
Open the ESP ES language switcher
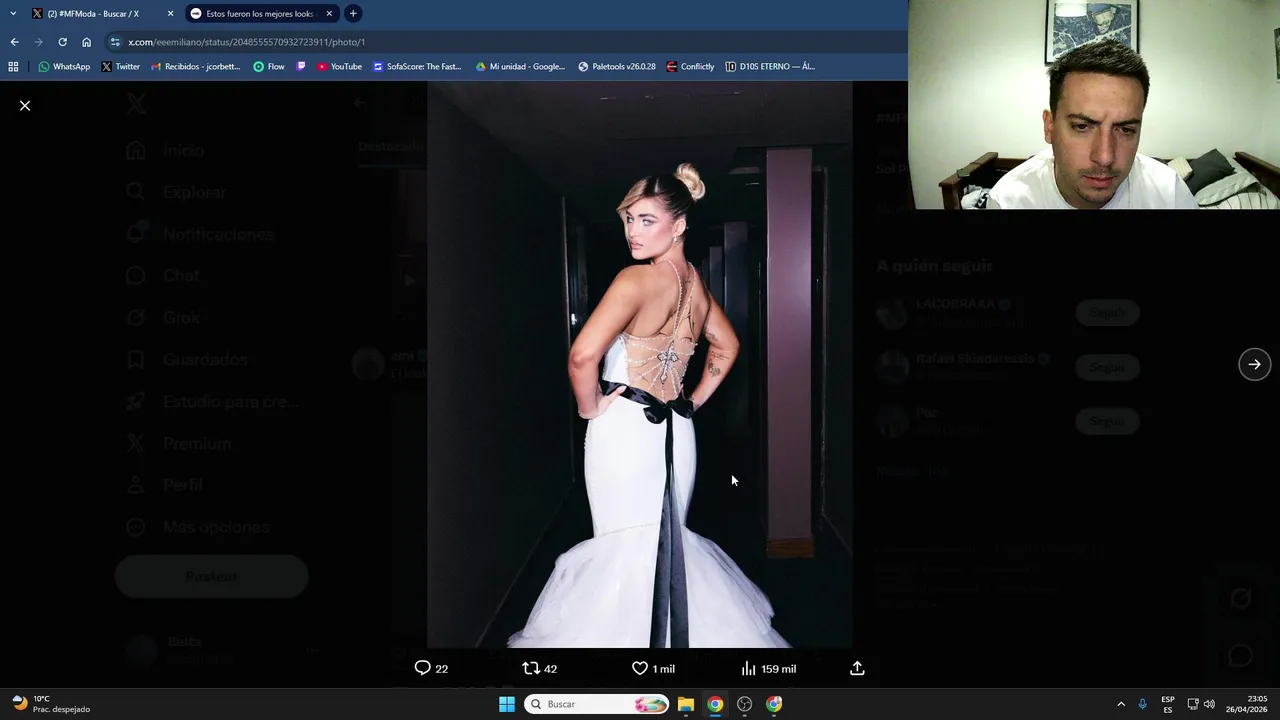coord(1168,704)
